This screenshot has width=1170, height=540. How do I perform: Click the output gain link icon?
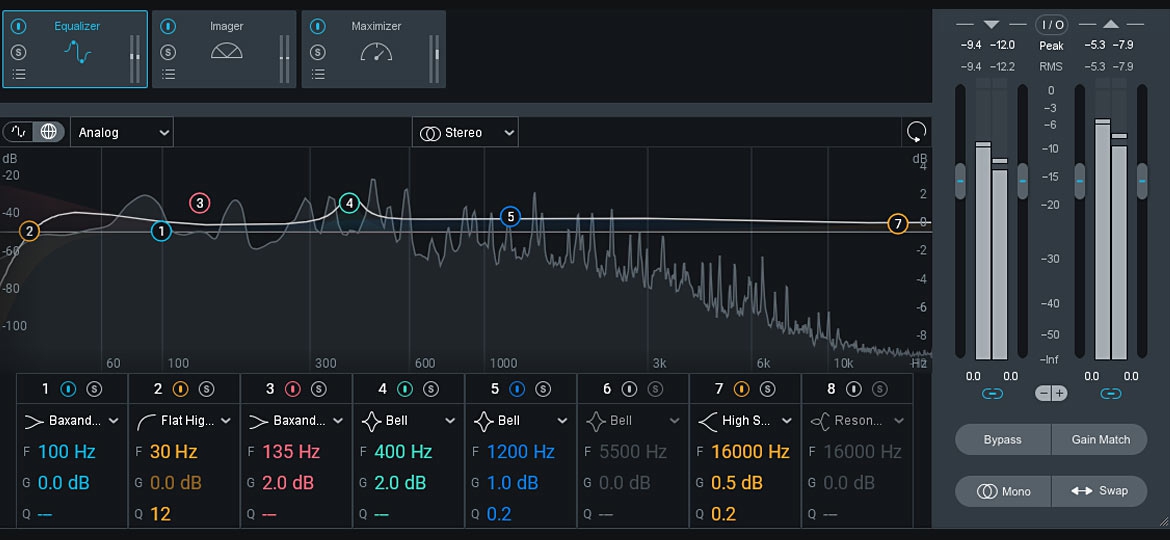[x=1111, y=394]
